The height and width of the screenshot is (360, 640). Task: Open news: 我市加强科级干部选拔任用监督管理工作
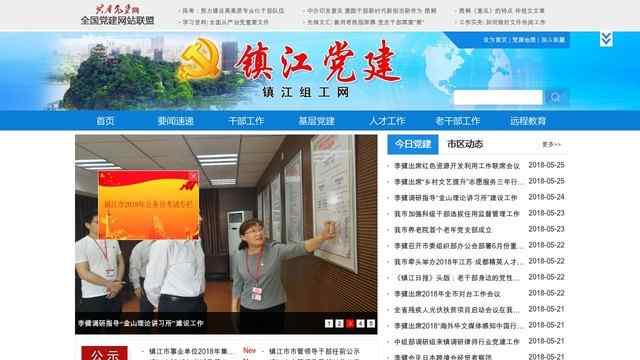click(456, 213)
